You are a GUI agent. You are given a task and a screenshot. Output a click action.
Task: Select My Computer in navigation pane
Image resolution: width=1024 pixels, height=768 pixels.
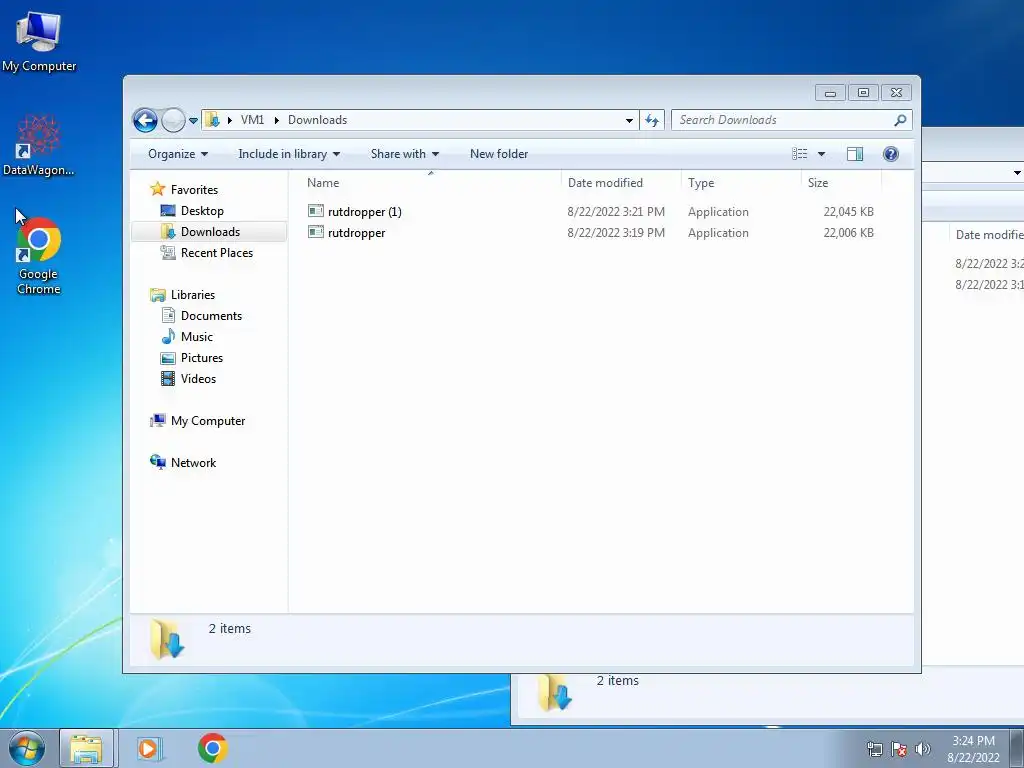(208, 421)
